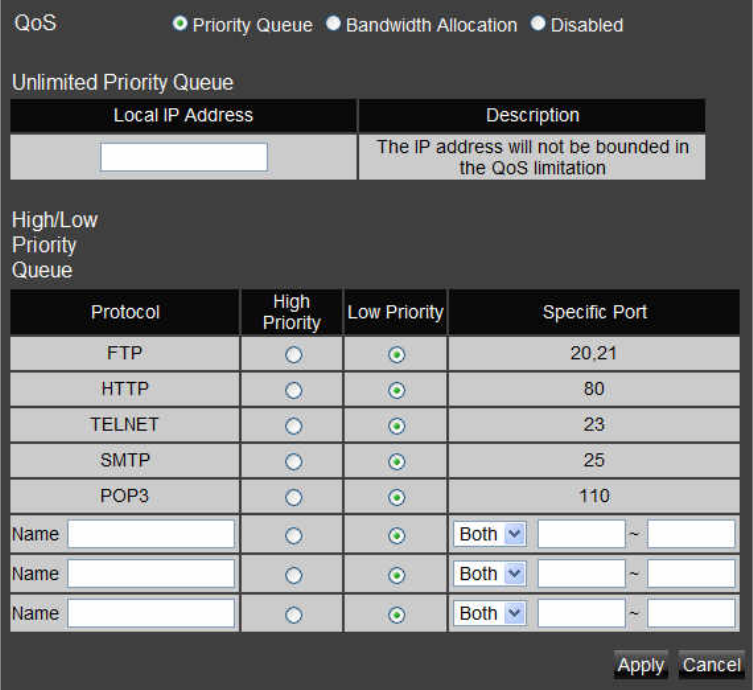Set POP3 to High Priority

(293, 497)
